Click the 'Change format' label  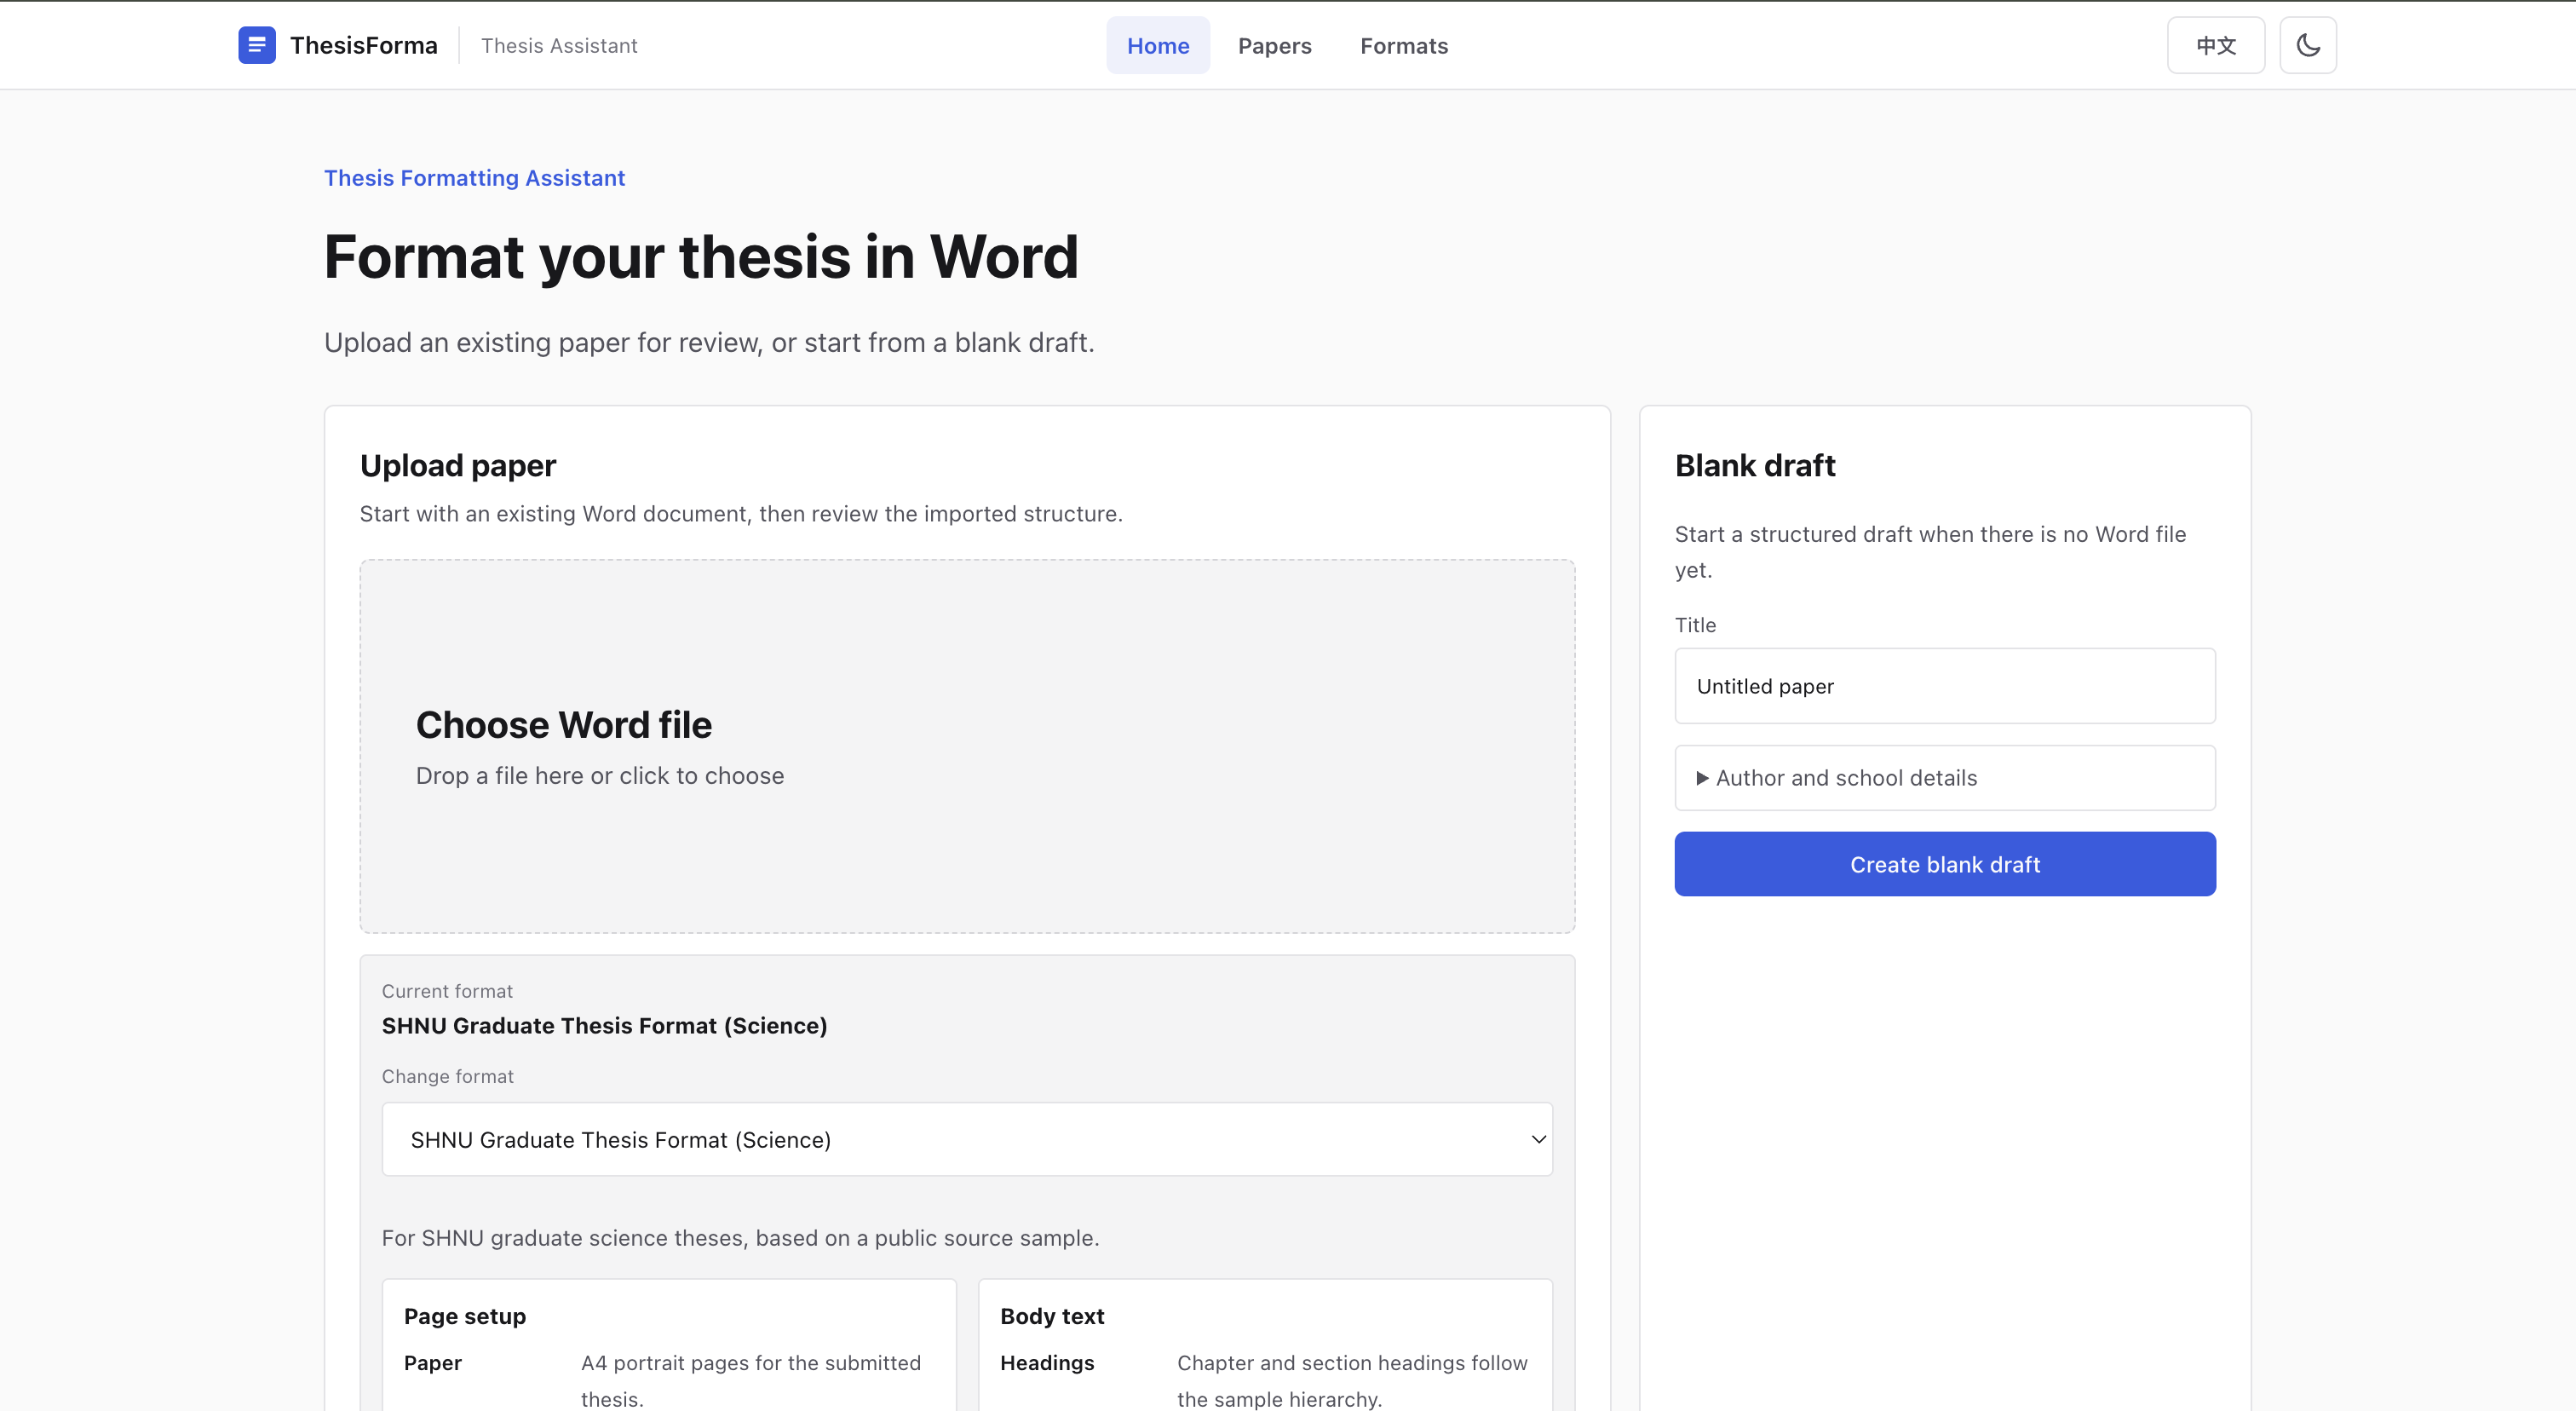tap(447, 1076)
